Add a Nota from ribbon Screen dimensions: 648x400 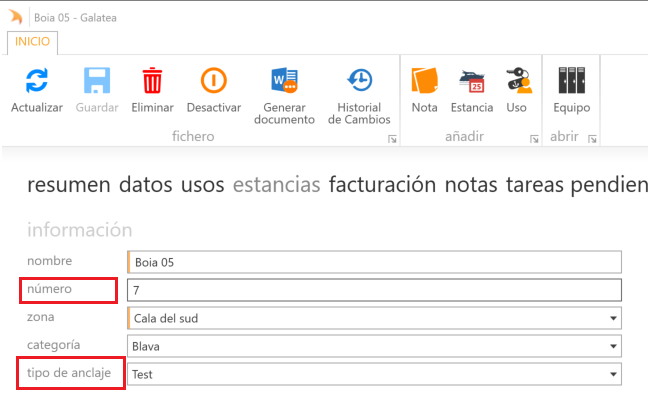click(x=424, y=82)
